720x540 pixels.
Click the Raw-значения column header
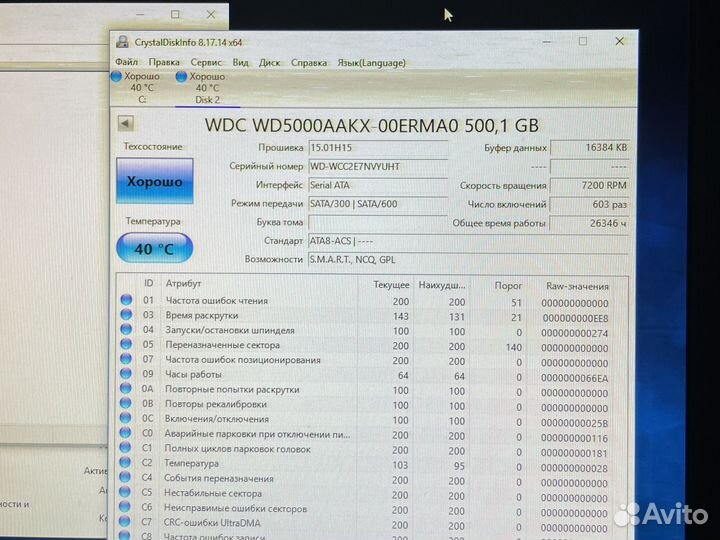(x=577, y=286)
